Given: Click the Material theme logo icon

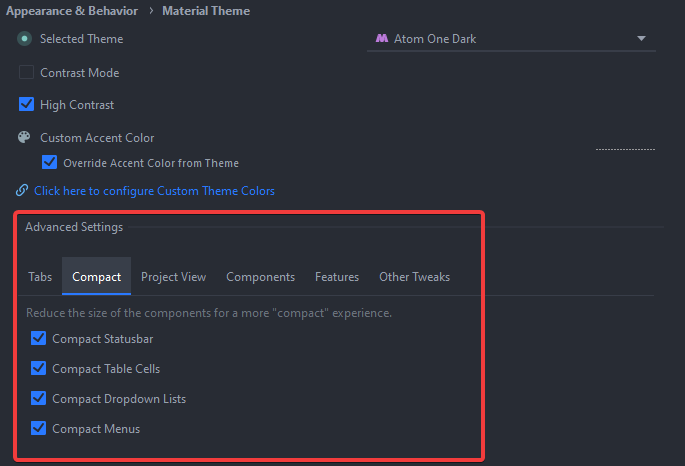Looking at the screenshot, I should pyautogui.click(x=382, y=39).
